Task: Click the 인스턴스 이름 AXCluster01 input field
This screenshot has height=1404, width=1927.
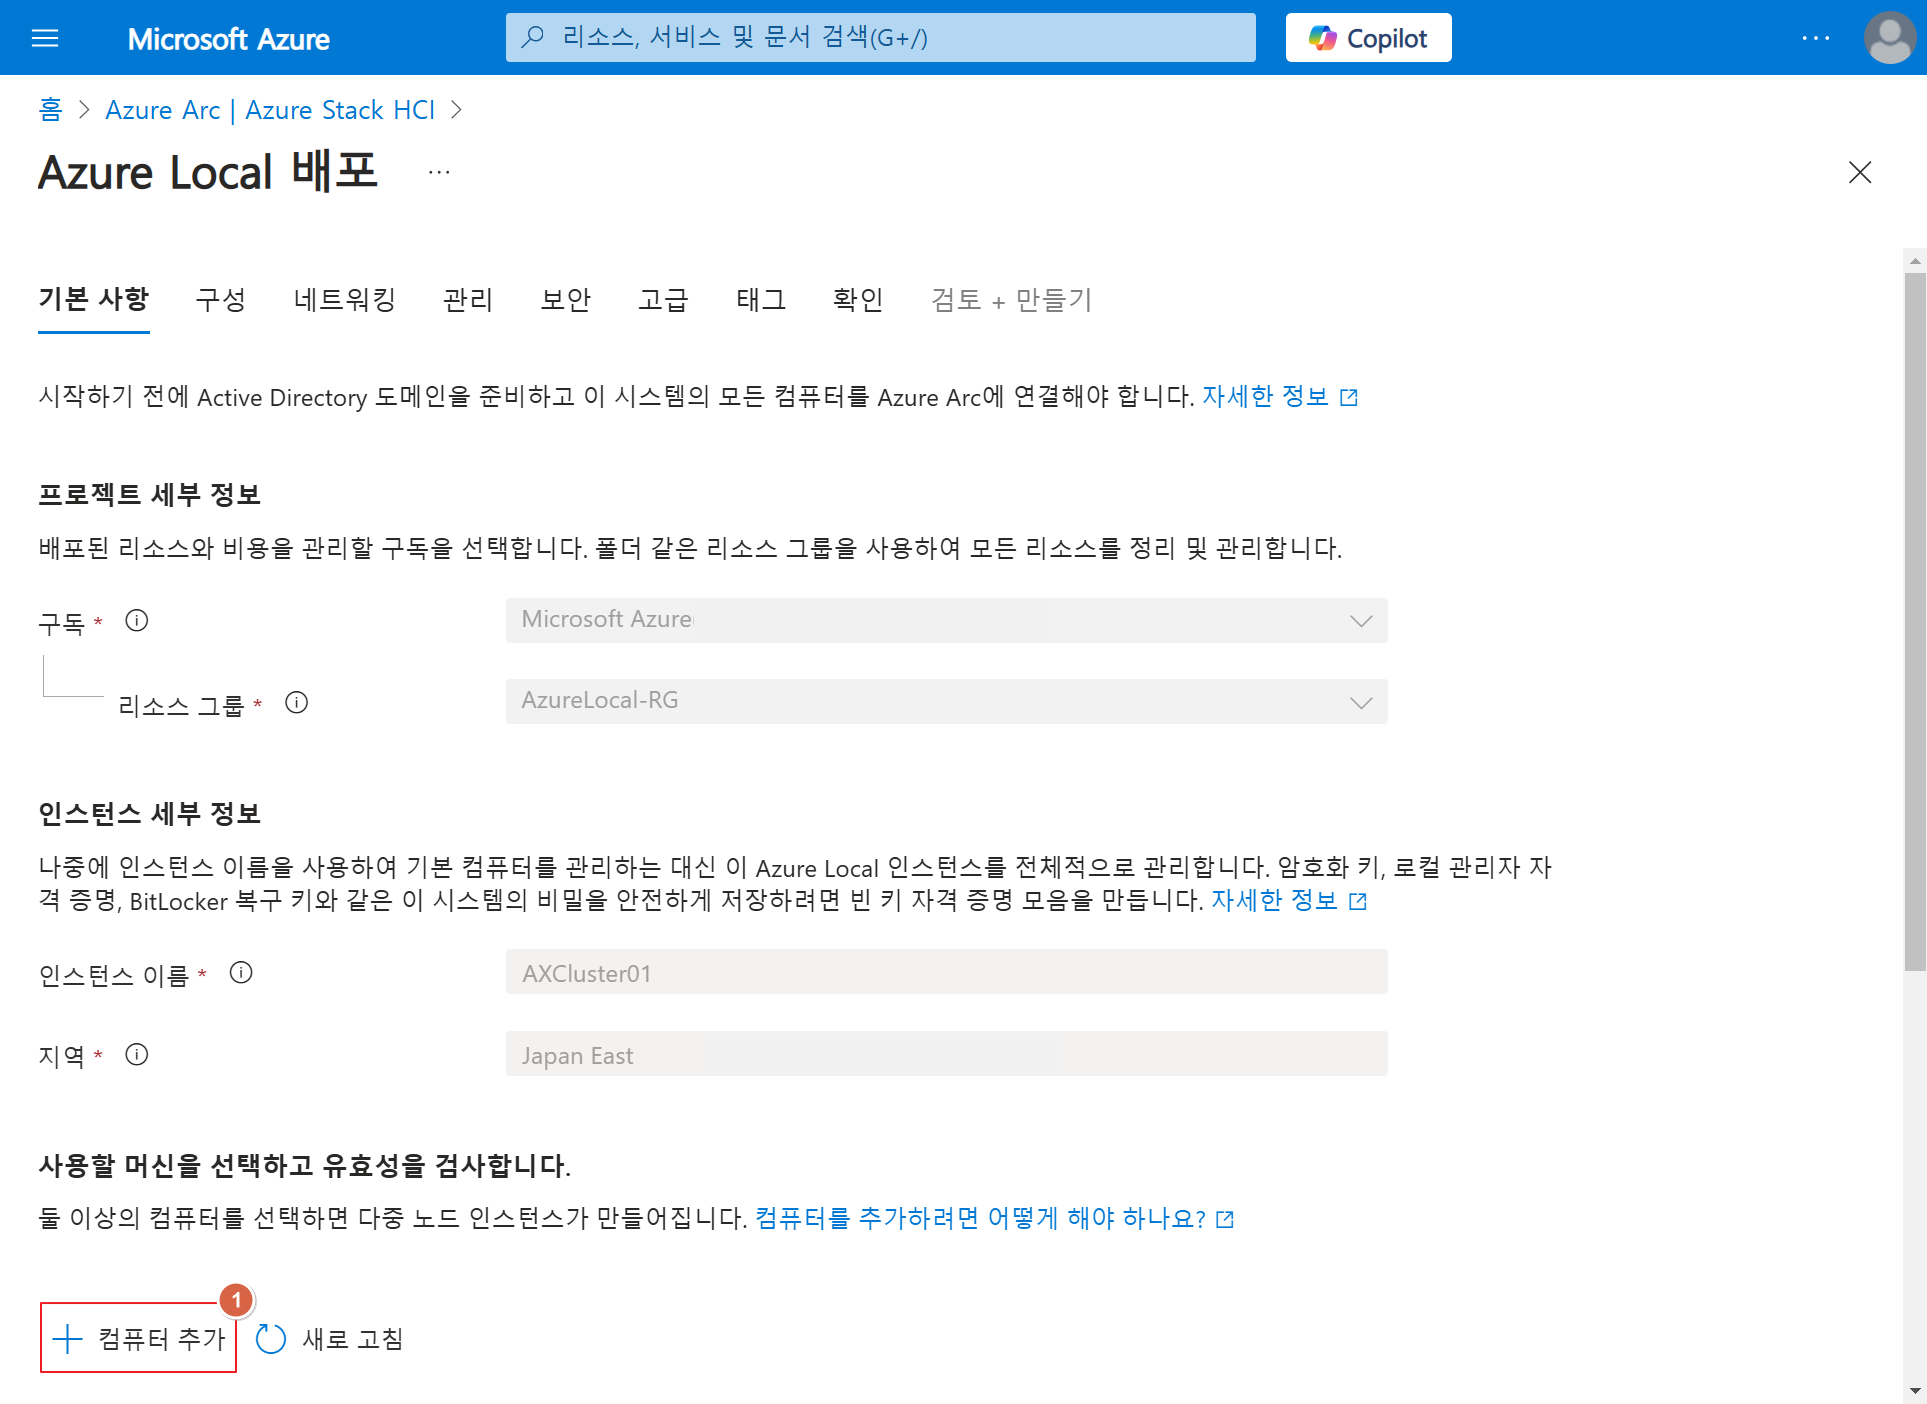Action: [x=946, y=972]
